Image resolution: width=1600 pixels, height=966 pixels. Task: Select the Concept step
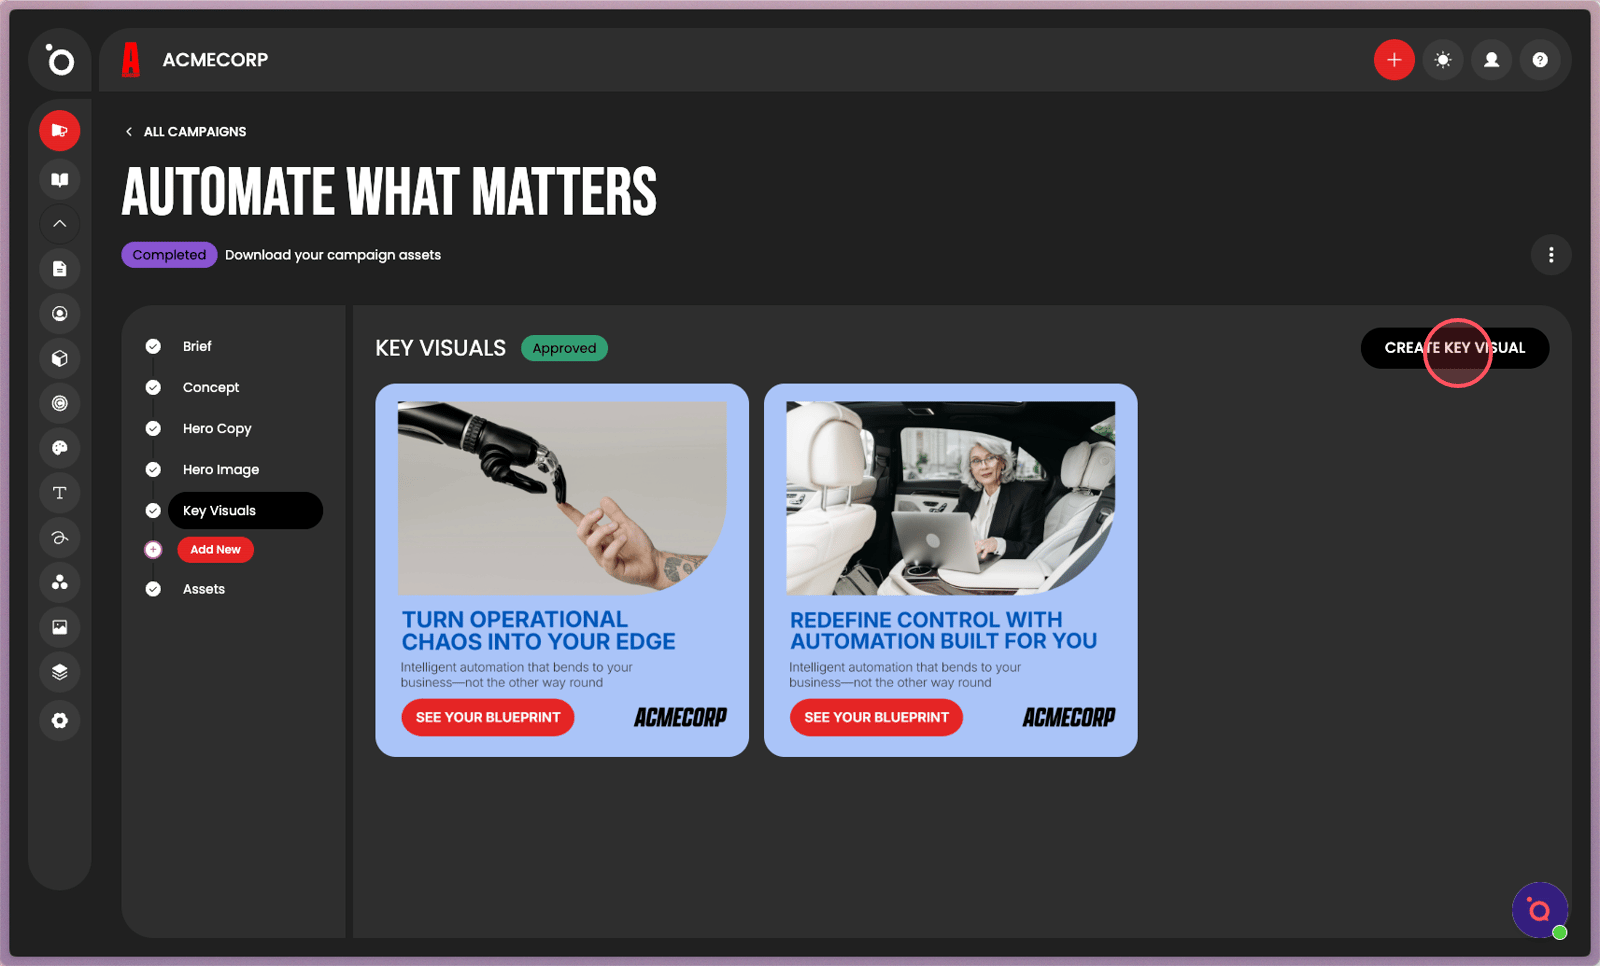point(211,387)
